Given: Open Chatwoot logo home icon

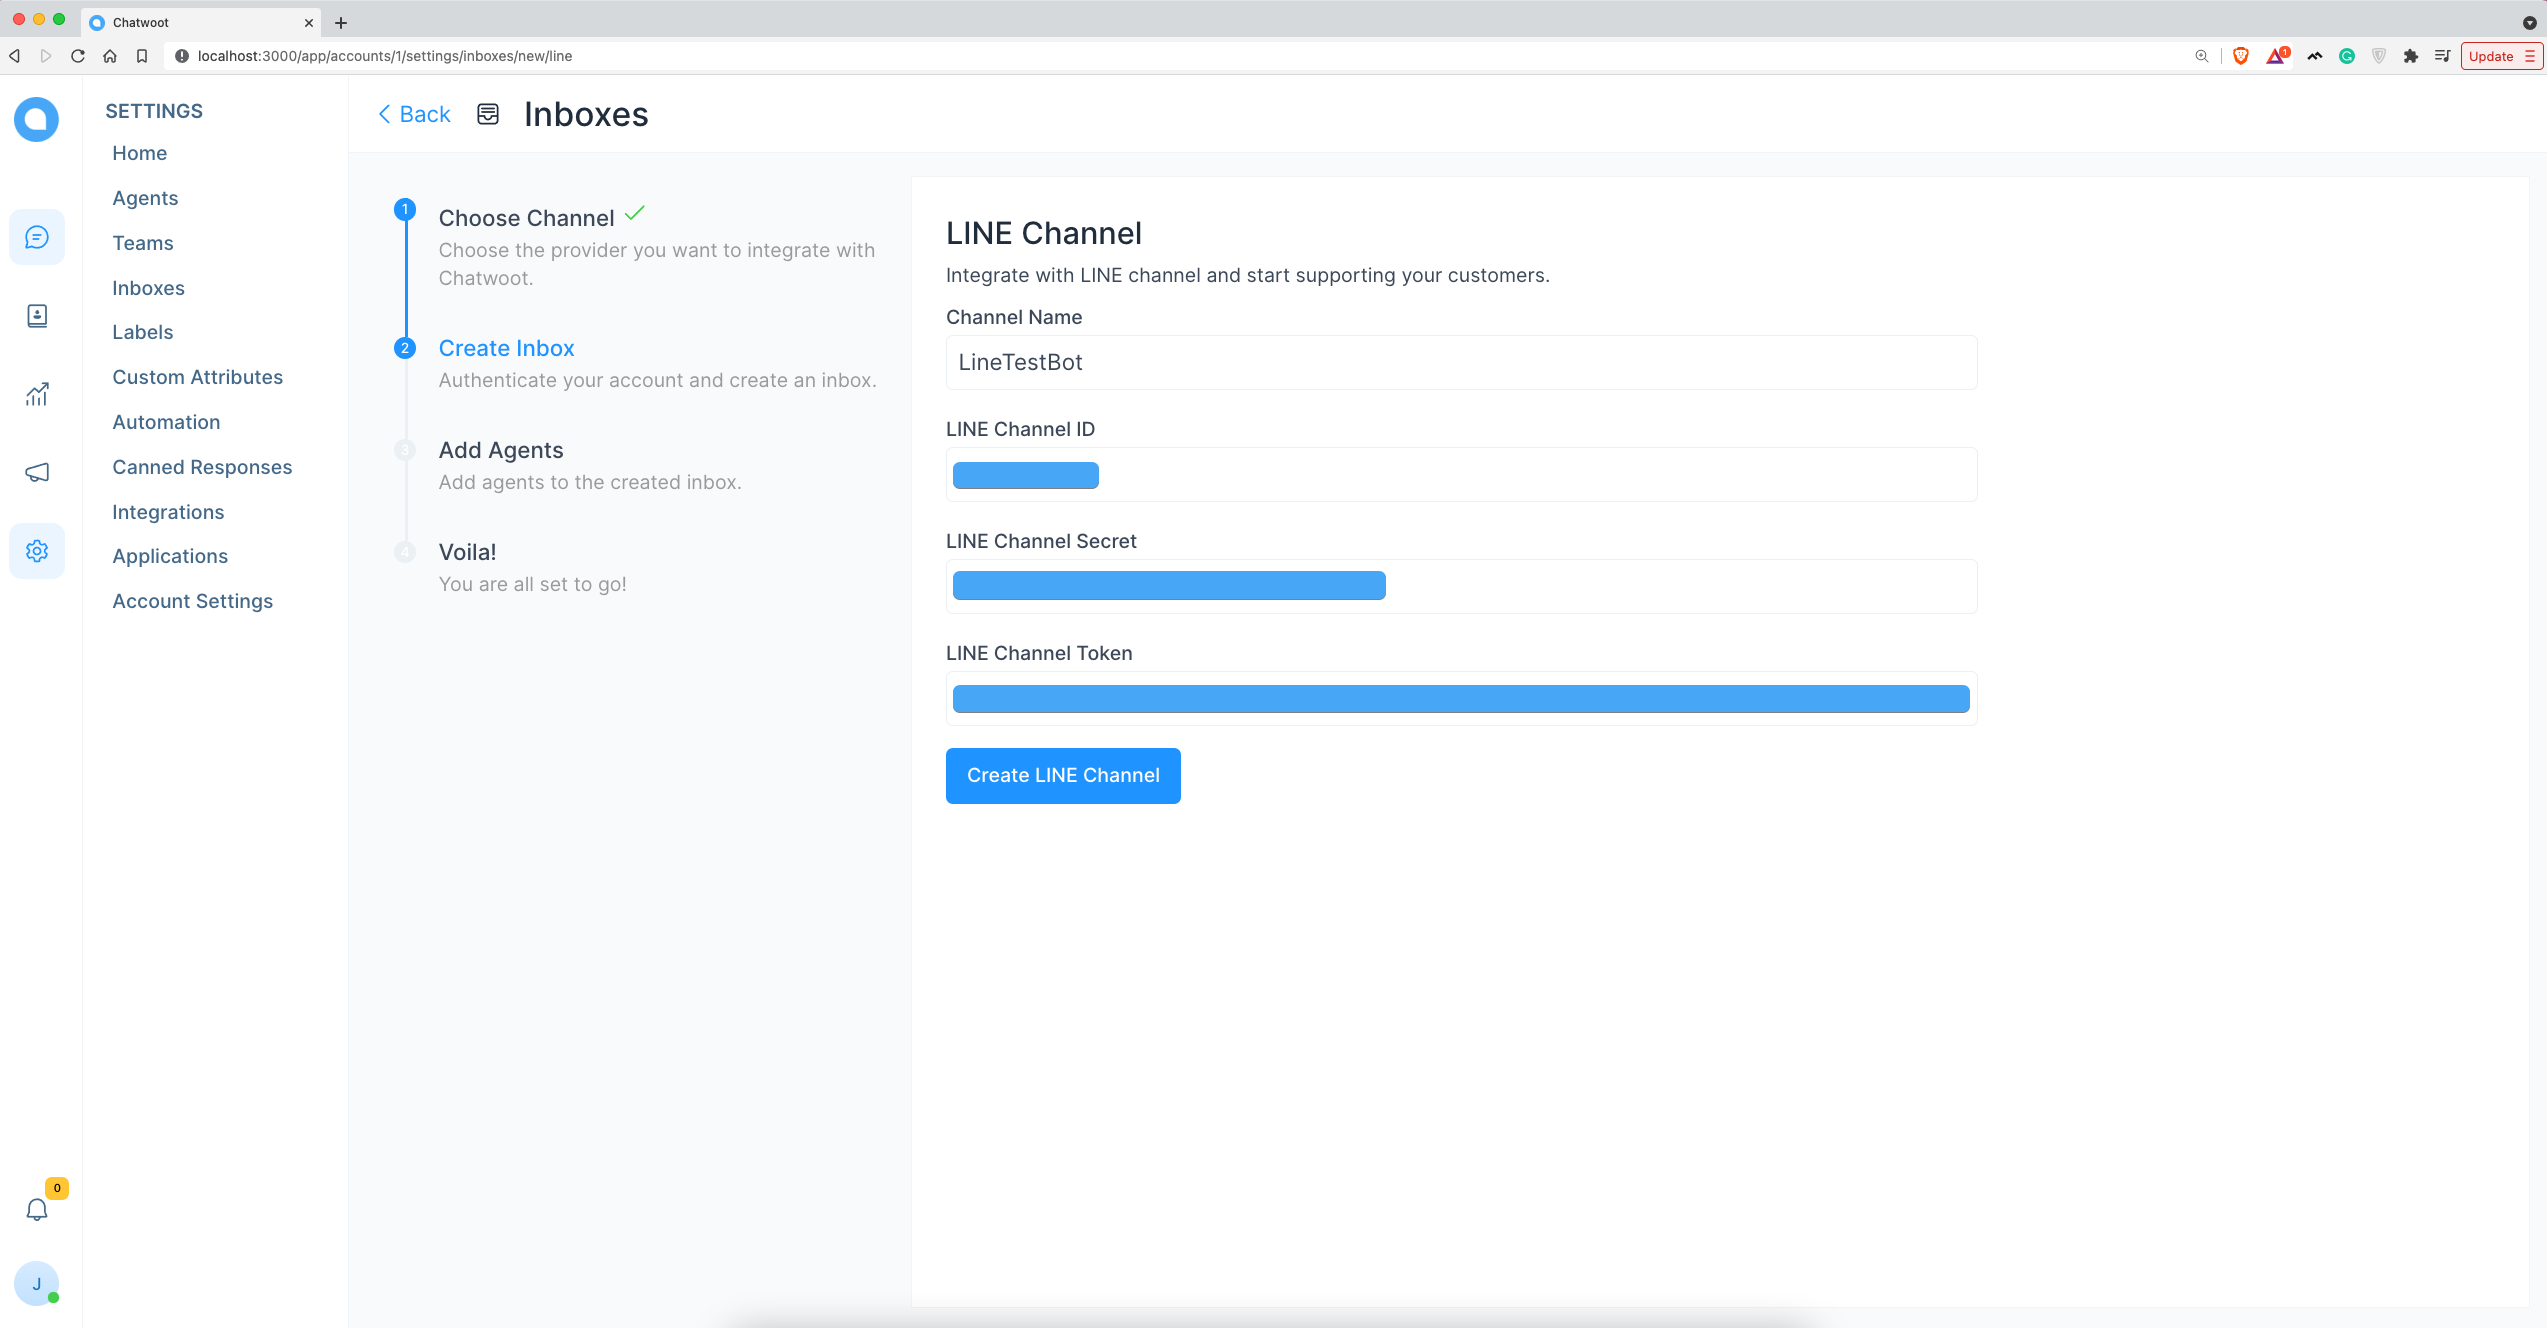Looking at the screenshot, I should coord(37,120).
